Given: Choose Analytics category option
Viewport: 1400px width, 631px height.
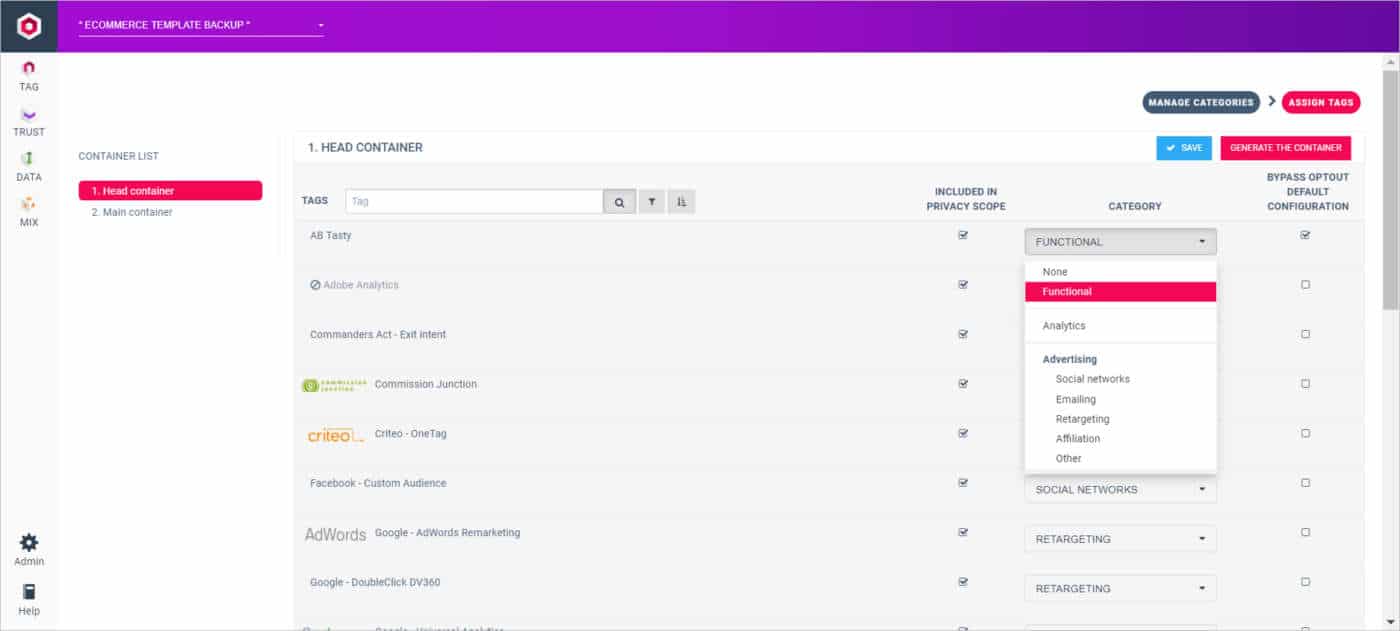Looking at the screenshot, I should point(1120,326).
